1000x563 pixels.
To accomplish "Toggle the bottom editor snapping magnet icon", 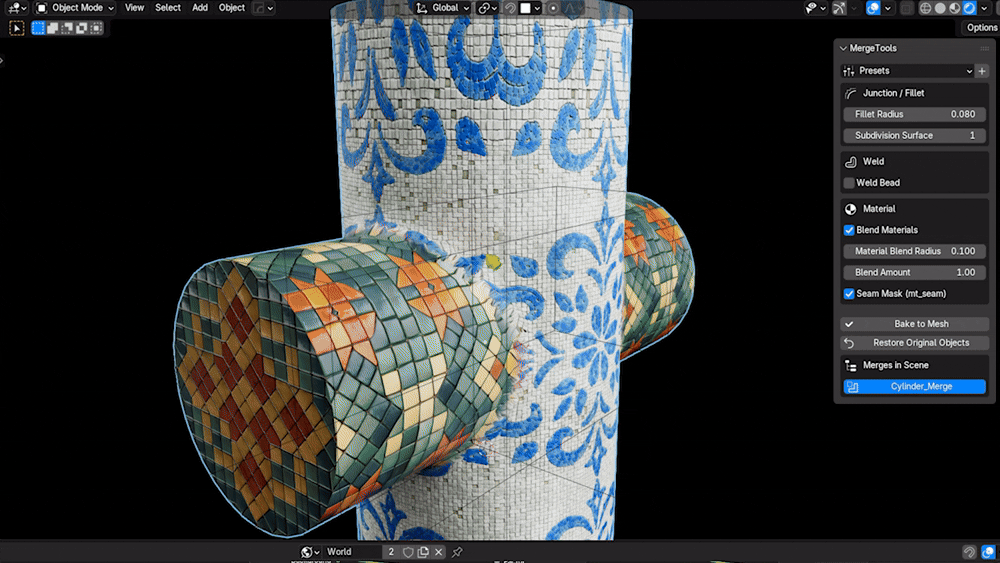I will (969, 552).
